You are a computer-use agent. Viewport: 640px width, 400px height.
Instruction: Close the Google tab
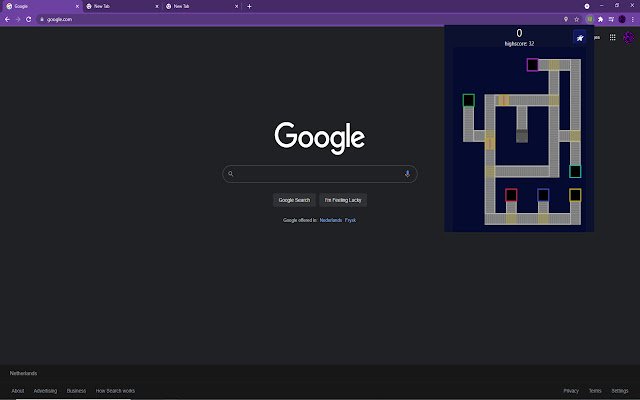click(77, 7)
